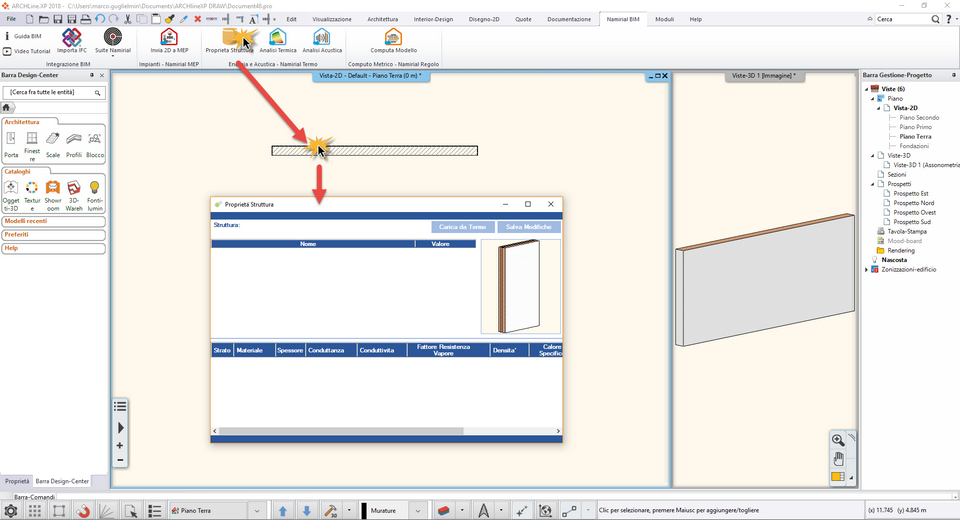Open the Showroom catalog
The image size is (960, 520).
pos(53,195)
